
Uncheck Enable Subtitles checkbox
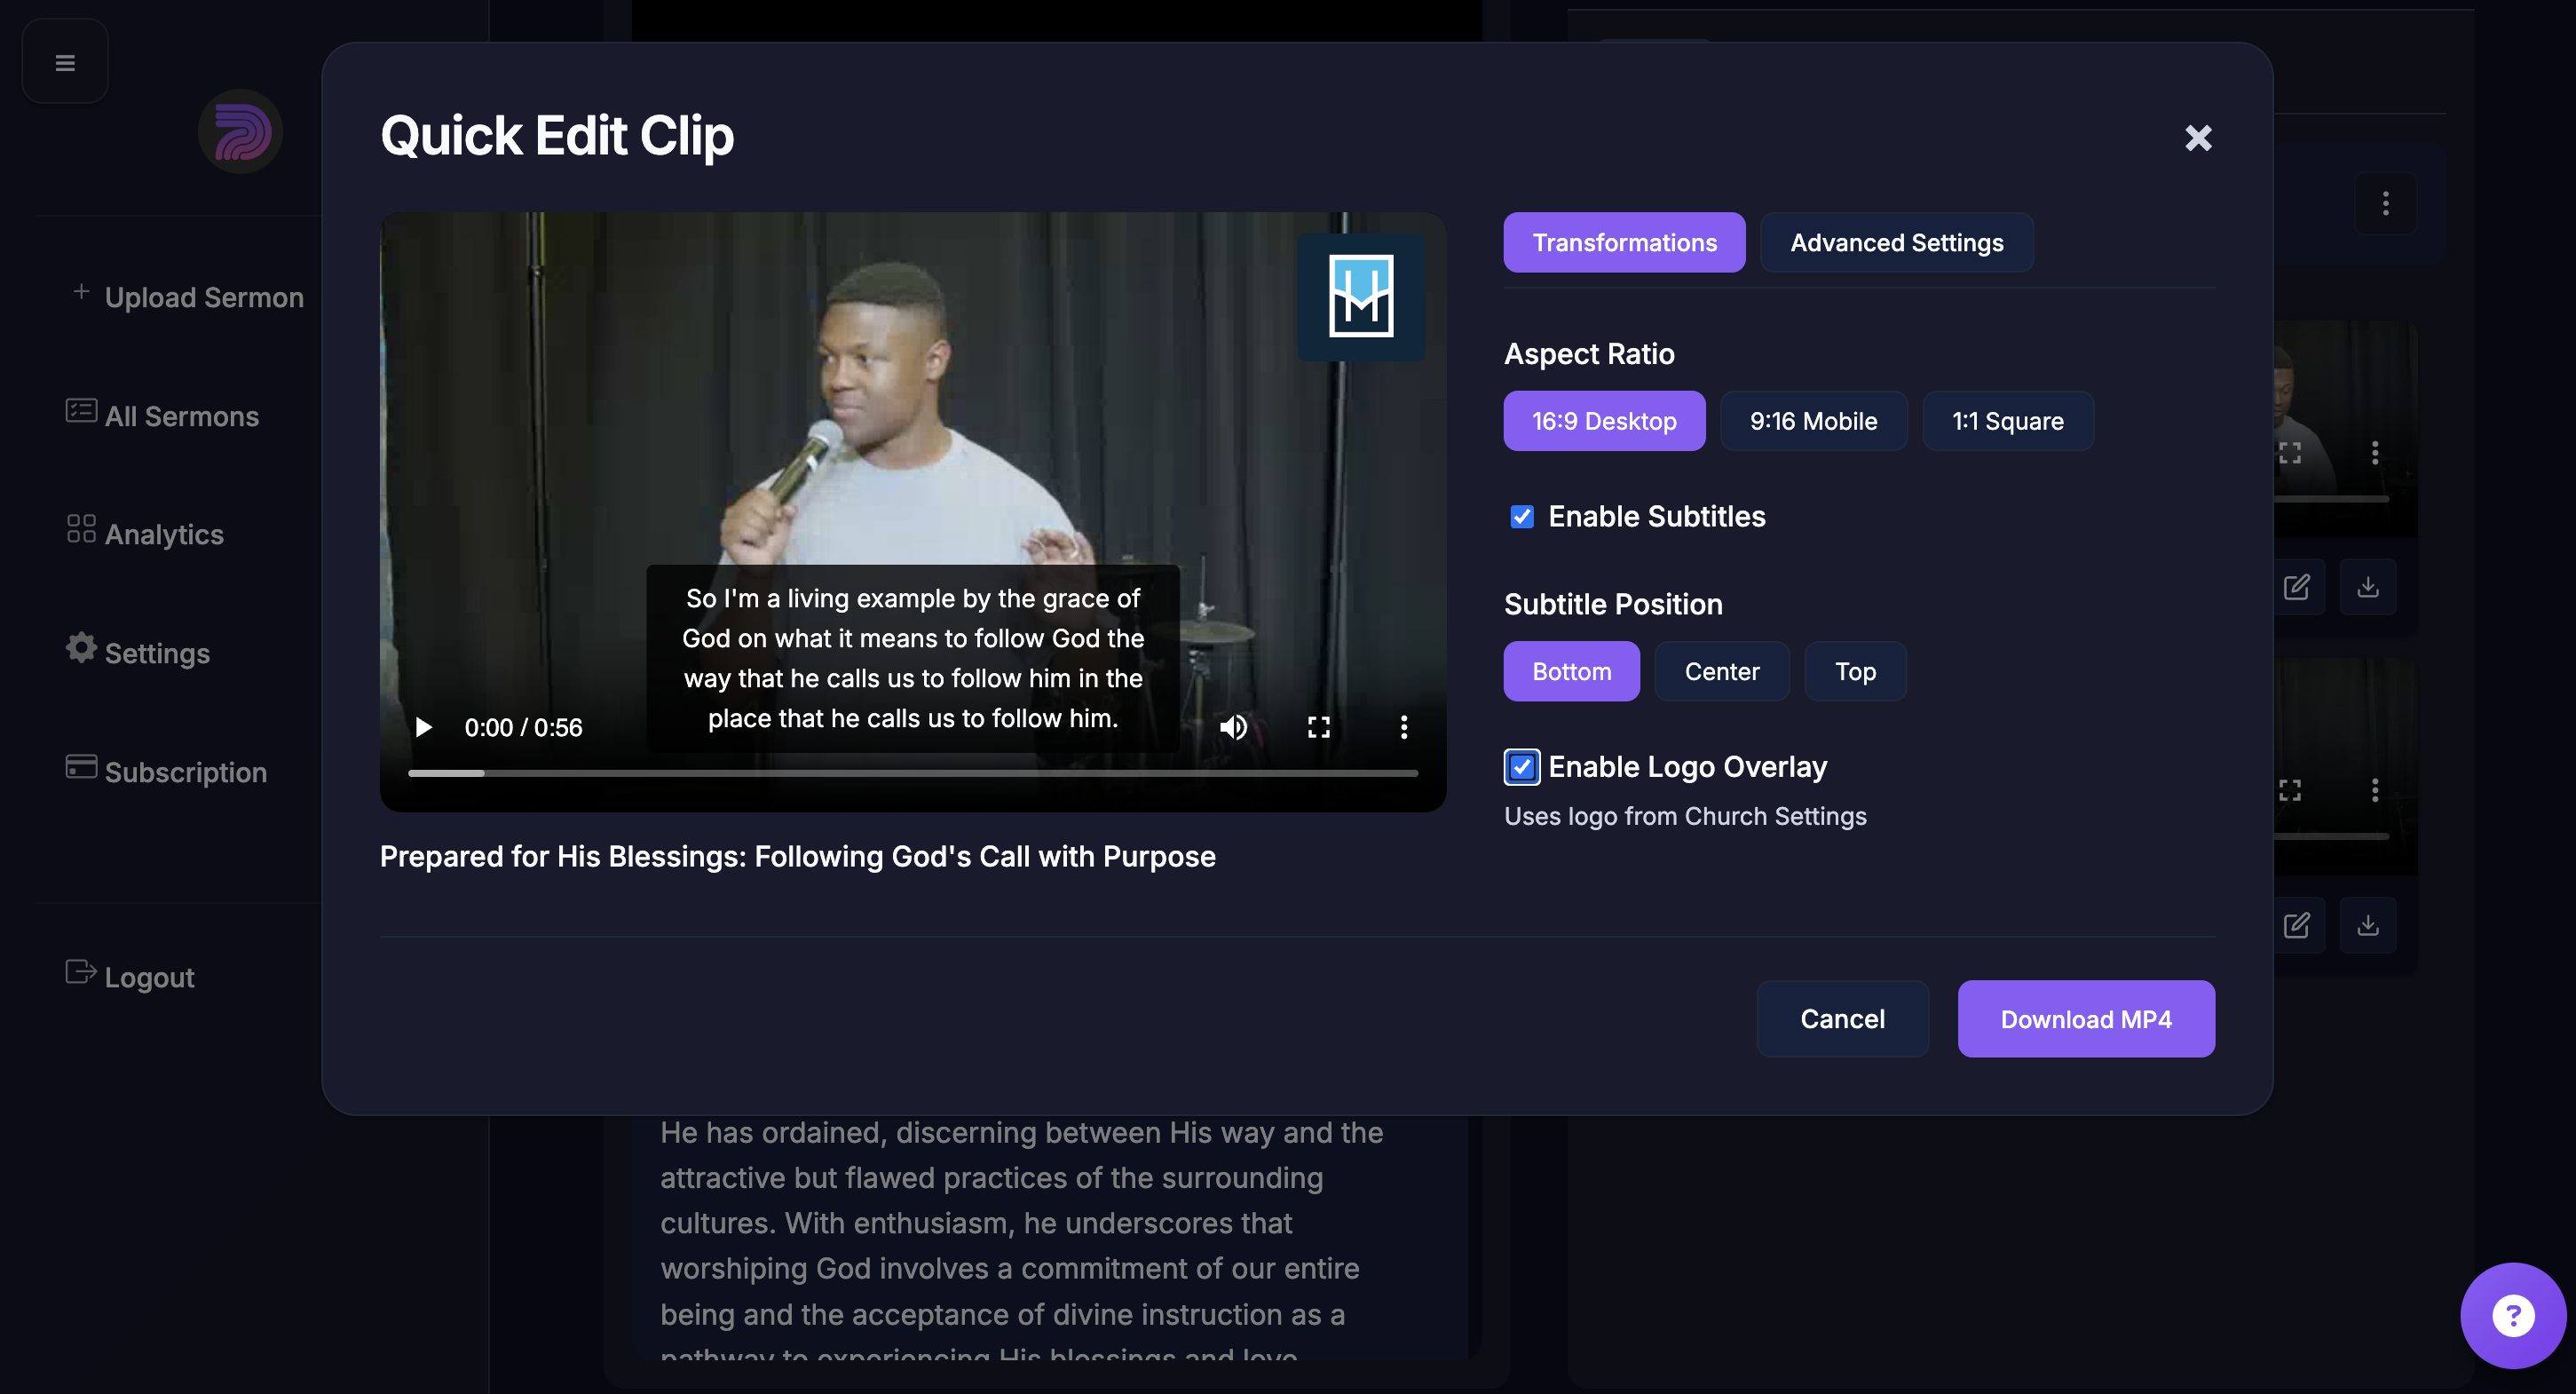1522,517
